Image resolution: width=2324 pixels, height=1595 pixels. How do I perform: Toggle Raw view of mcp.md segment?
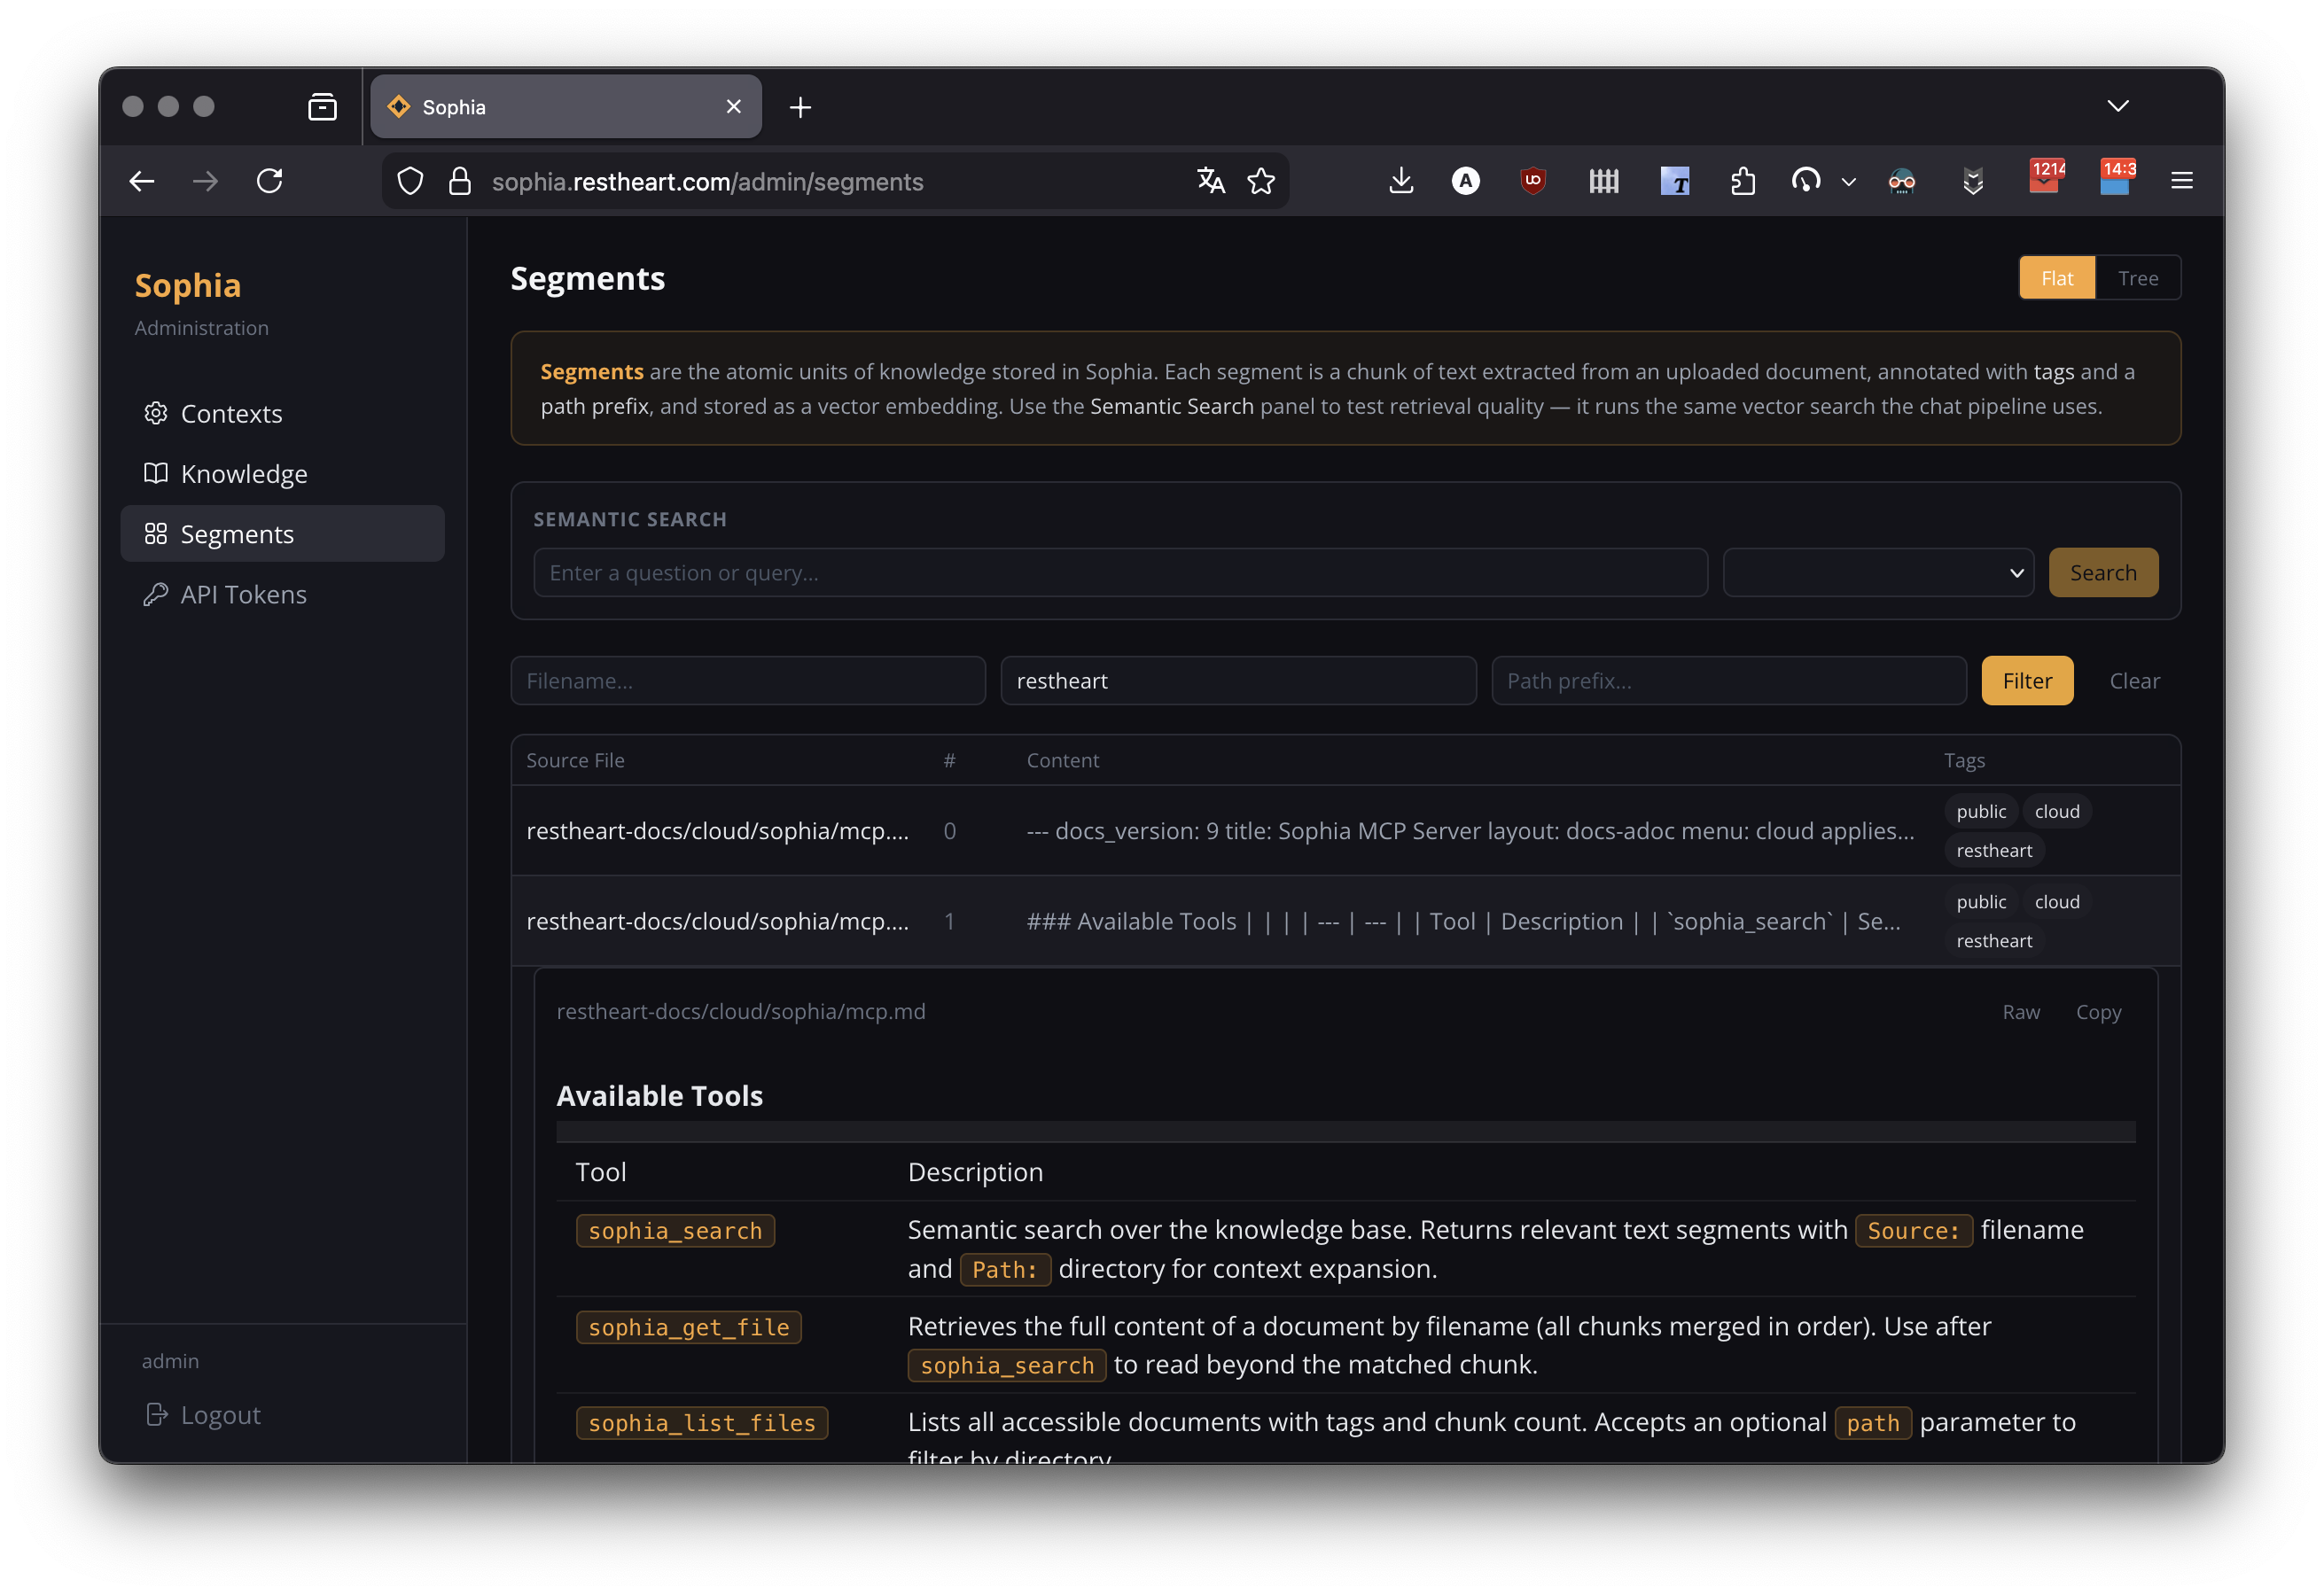(x=2020, y=1012)
